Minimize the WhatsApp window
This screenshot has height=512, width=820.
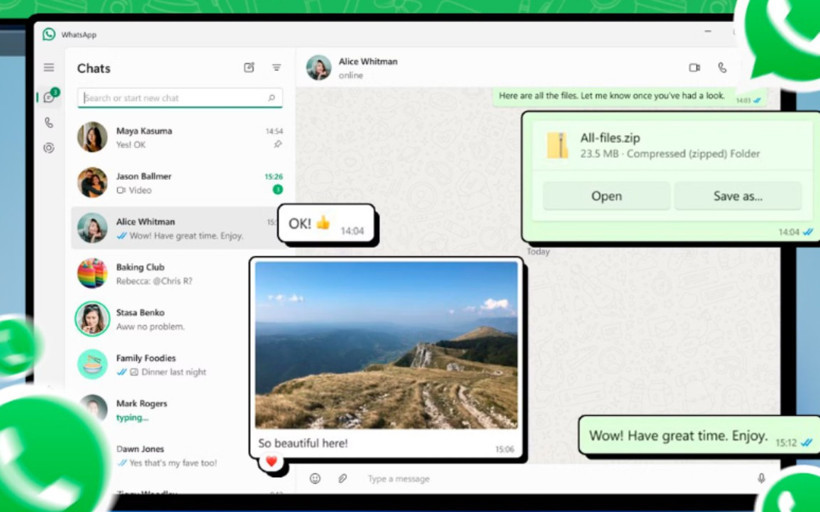[708, 32]
